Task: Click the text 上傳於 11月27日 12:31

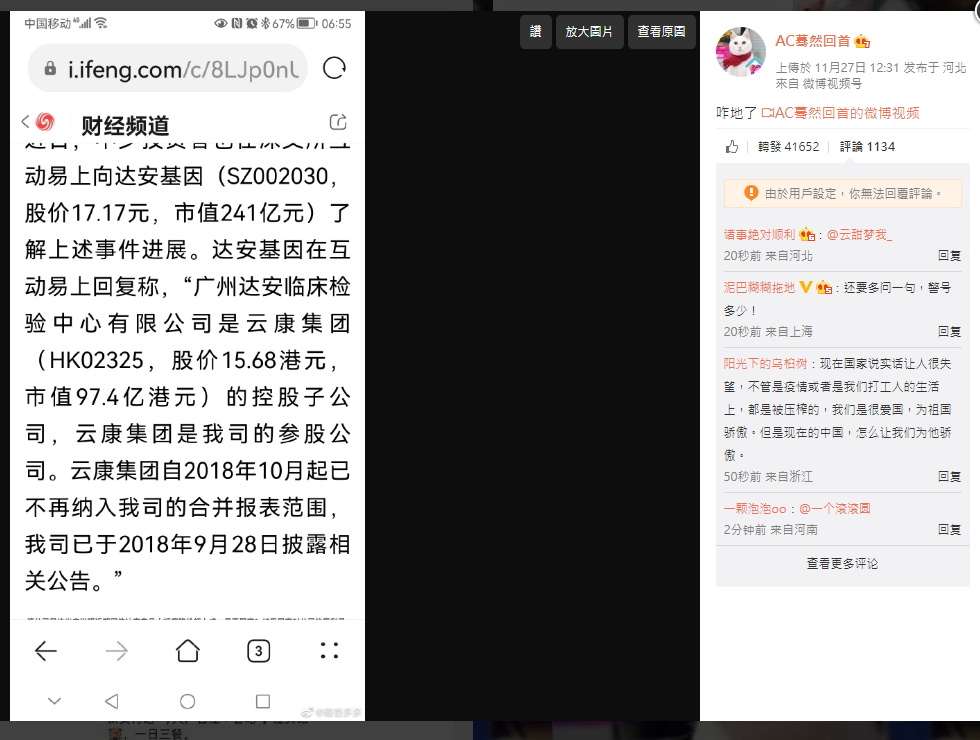Action: [838, 68]
